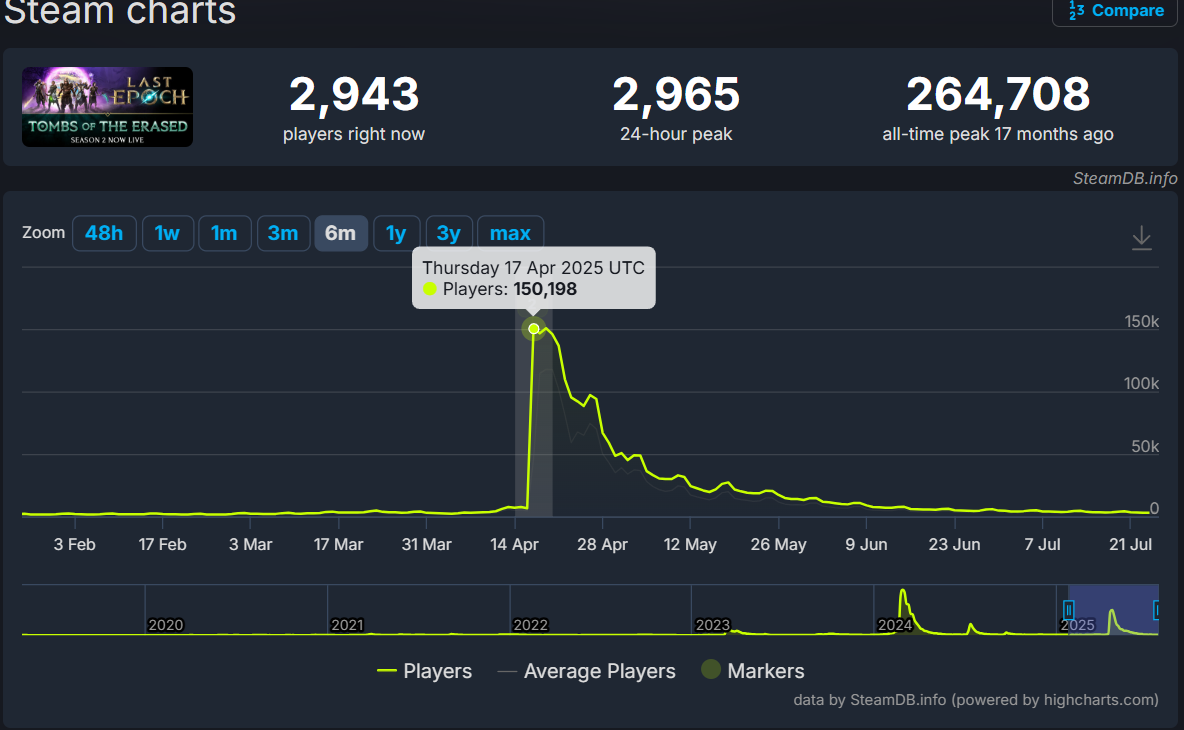Click the Steam charts heading
1184x730 pixels.
tap(120, 13)
